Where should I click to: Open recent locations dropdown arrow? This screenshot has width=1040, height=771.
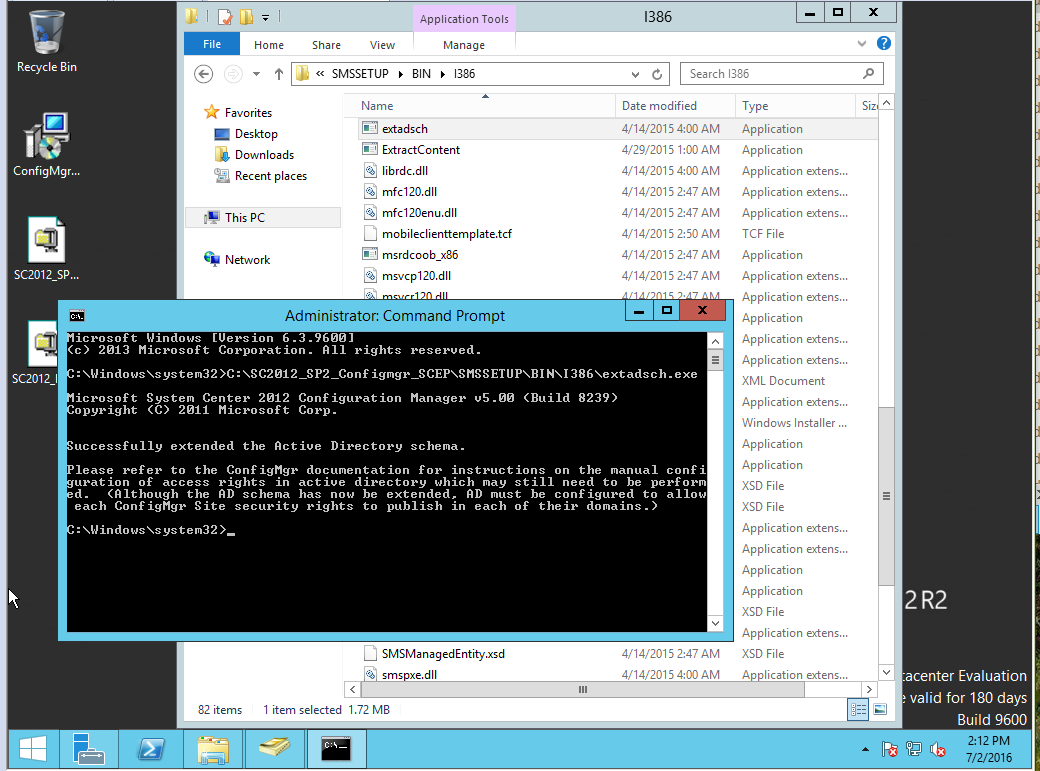pyautogui.click(x=256, y=74)
